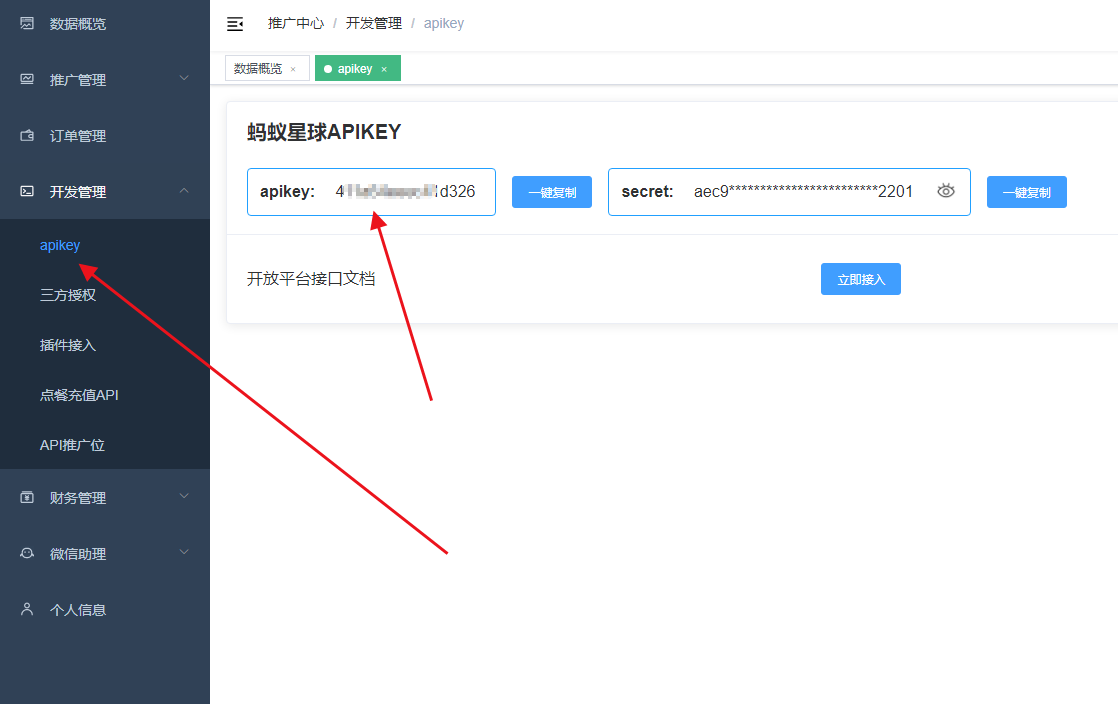
Task: Click the 订单管理 wallet icon
Action: click(27, 136)
